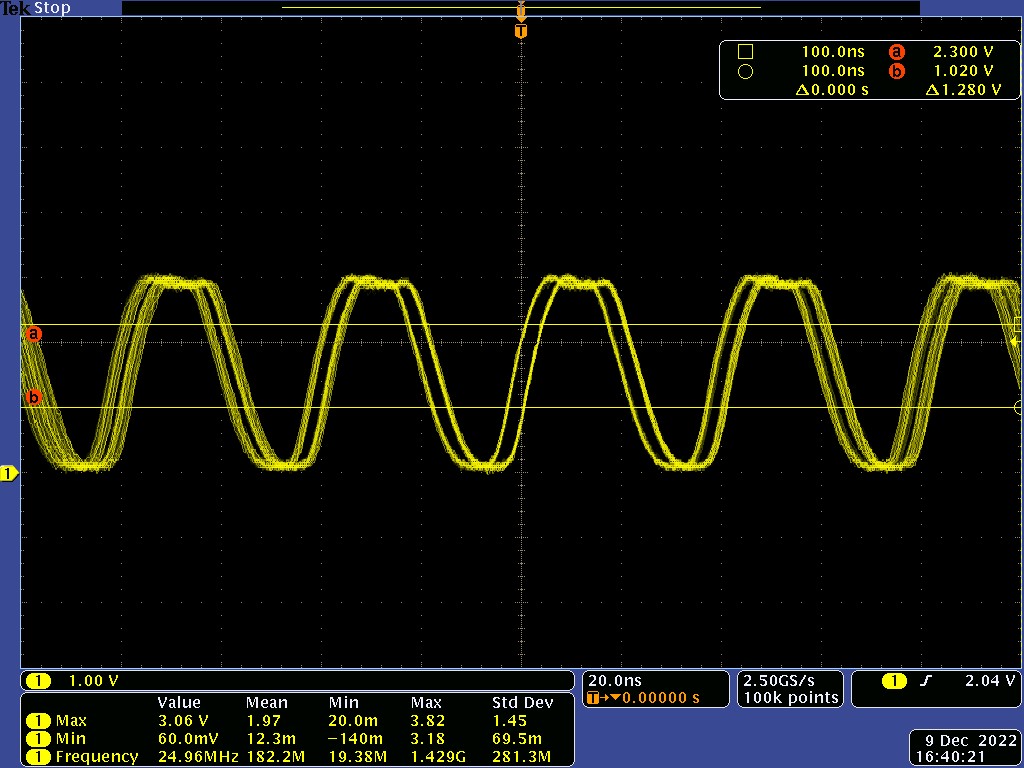Click the Tek Stop acquisition status

(36, 8)
